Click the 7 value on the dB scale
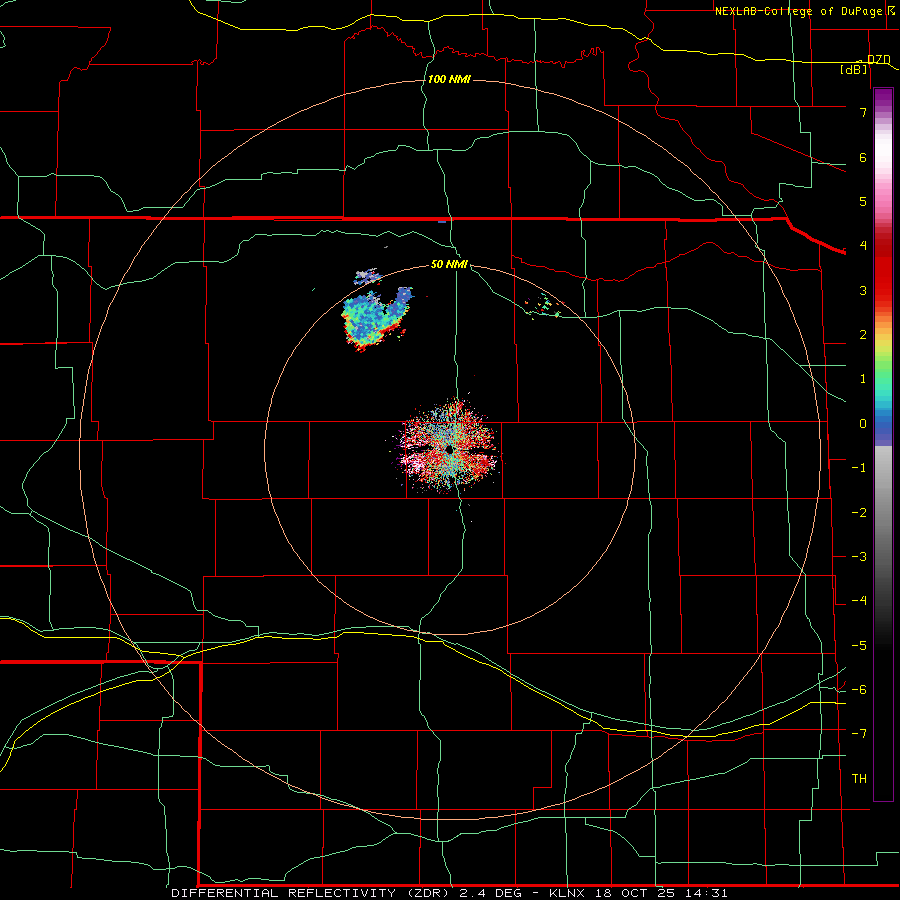 [863, 112]
